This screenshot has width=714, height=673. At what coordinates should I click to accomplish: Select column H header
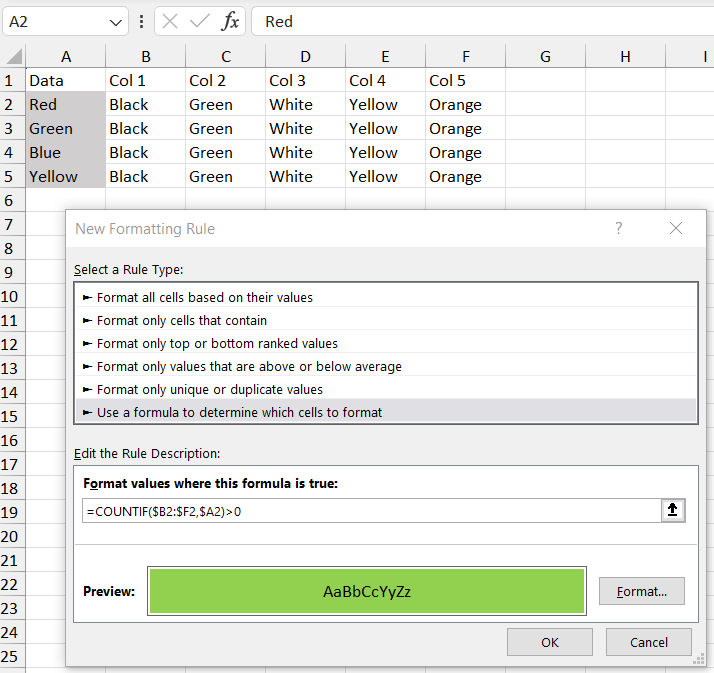click(x=625, y=56)
